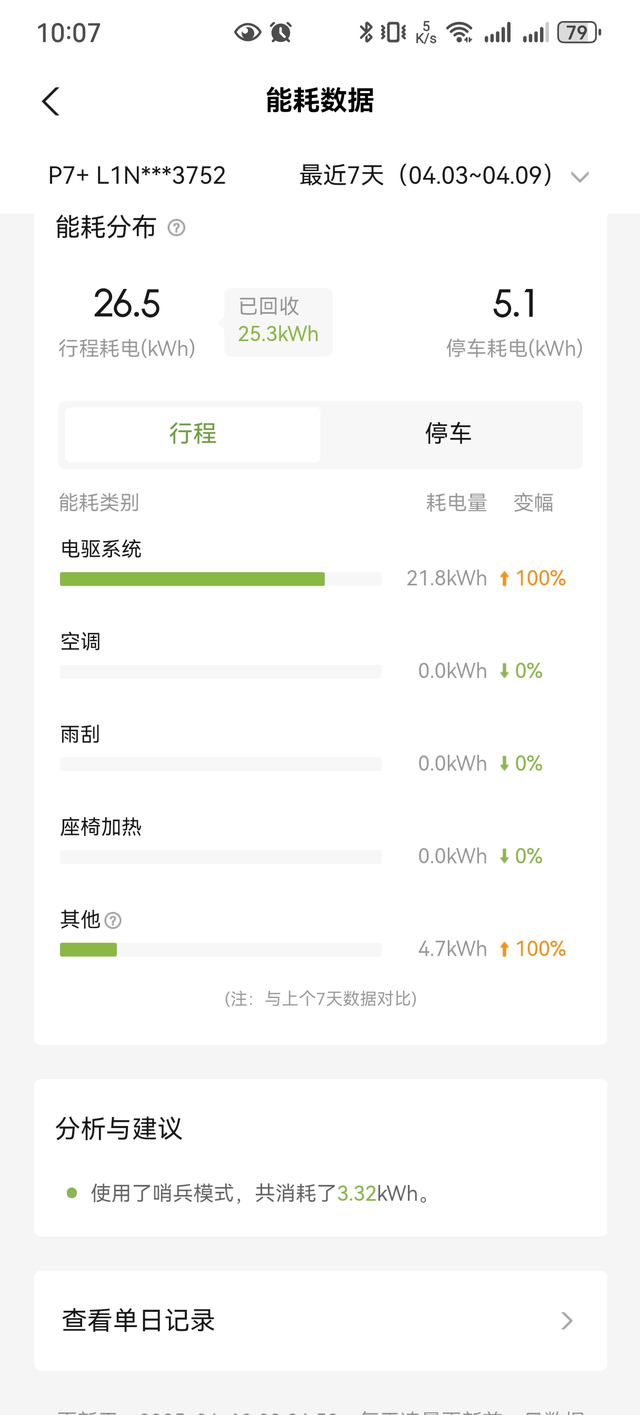Tap the Bluetooth status bar icon
This screenshot has height=1415, width=640.
click(x=366, y=32)
